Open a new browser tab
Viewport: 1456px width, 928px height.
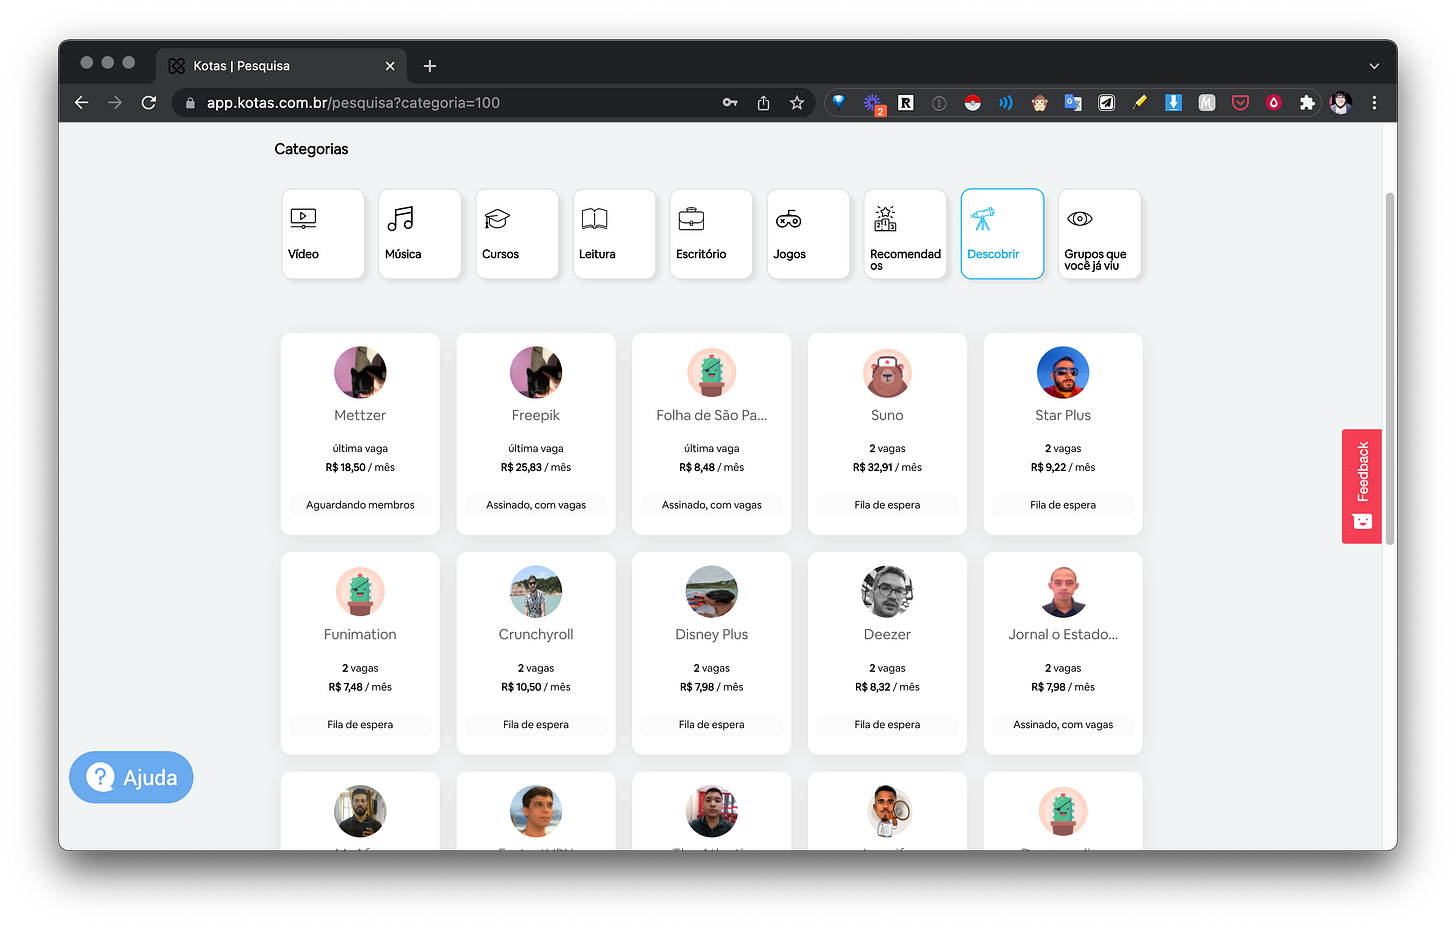(x=430, y=66)
